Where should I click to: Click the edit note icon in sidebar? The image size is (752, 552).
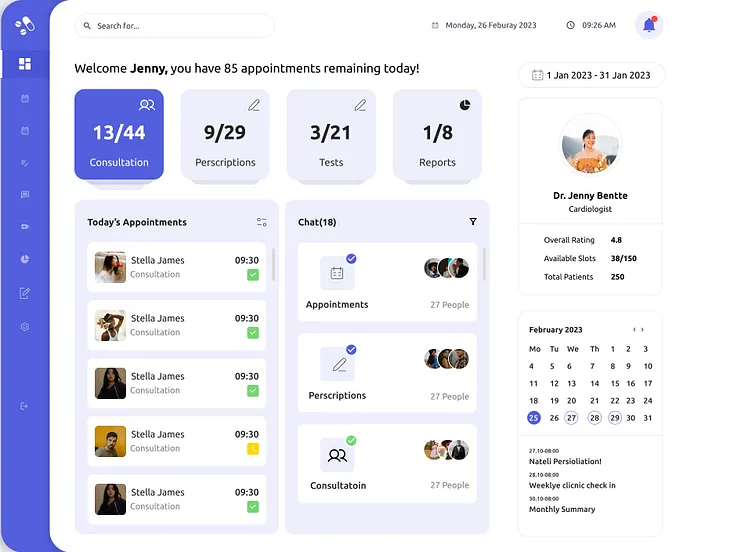pyautogui.click(x=25, y=293)
